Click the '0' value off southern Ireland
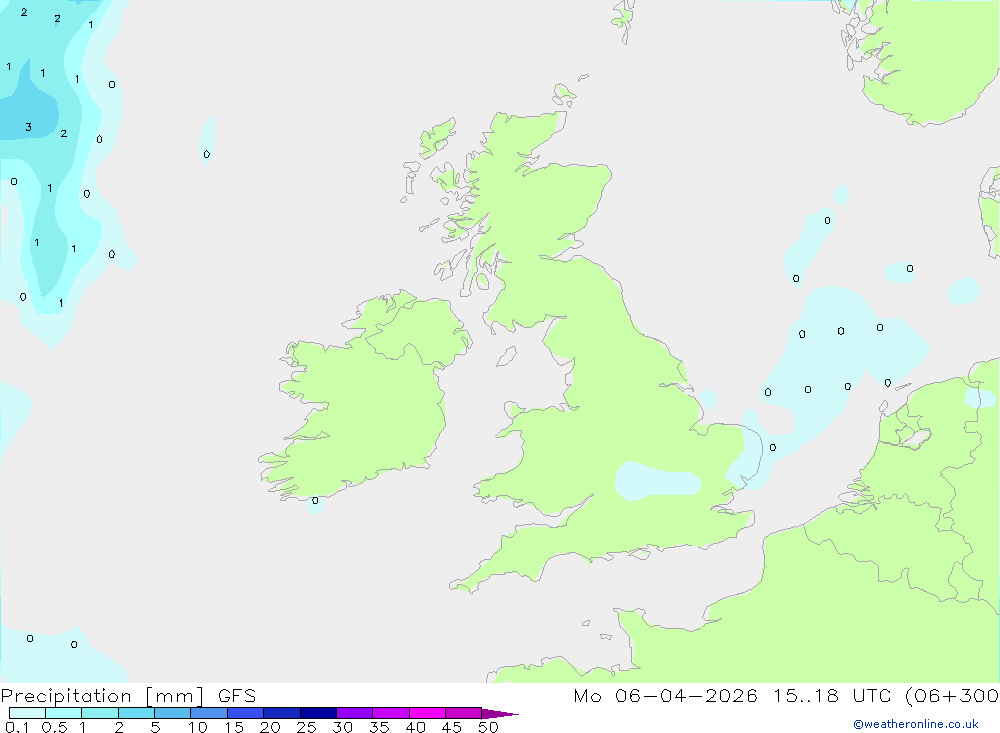The height and width of the screenshot is (733, 1000). click(x=314, y=501)
